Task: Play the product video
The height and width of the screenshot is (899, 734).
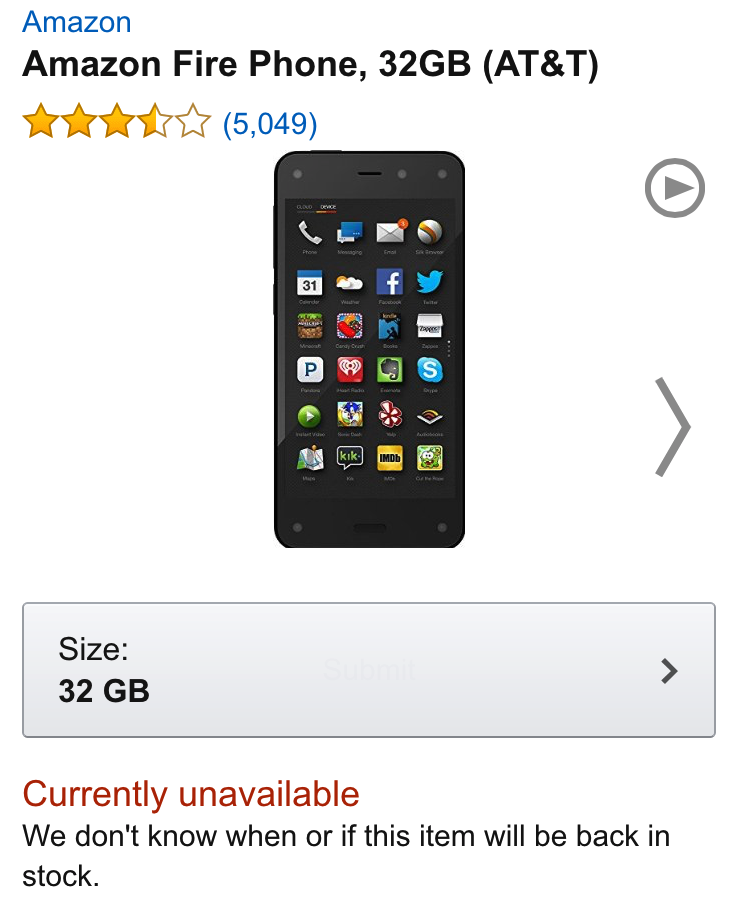Action: 675,188
